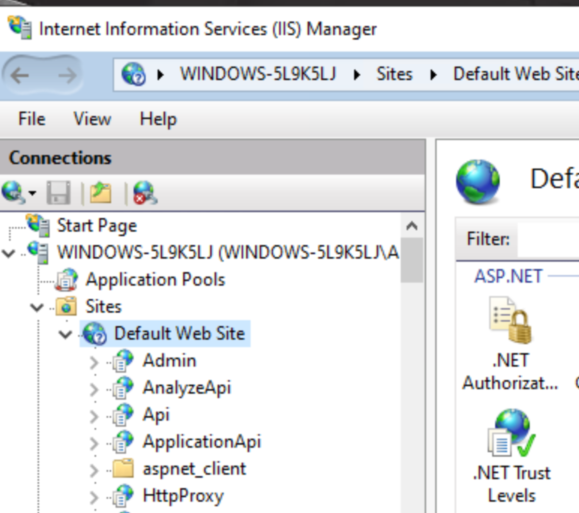Open dropdown arrow next to the connection globe
The height and width of the screenshot is (513, 579).
pos(32,193)
